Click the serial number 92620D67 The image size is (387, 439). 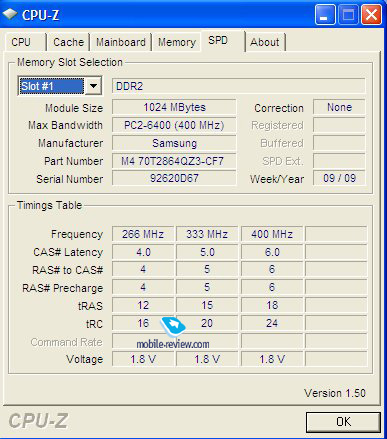[x=174, y=178]
